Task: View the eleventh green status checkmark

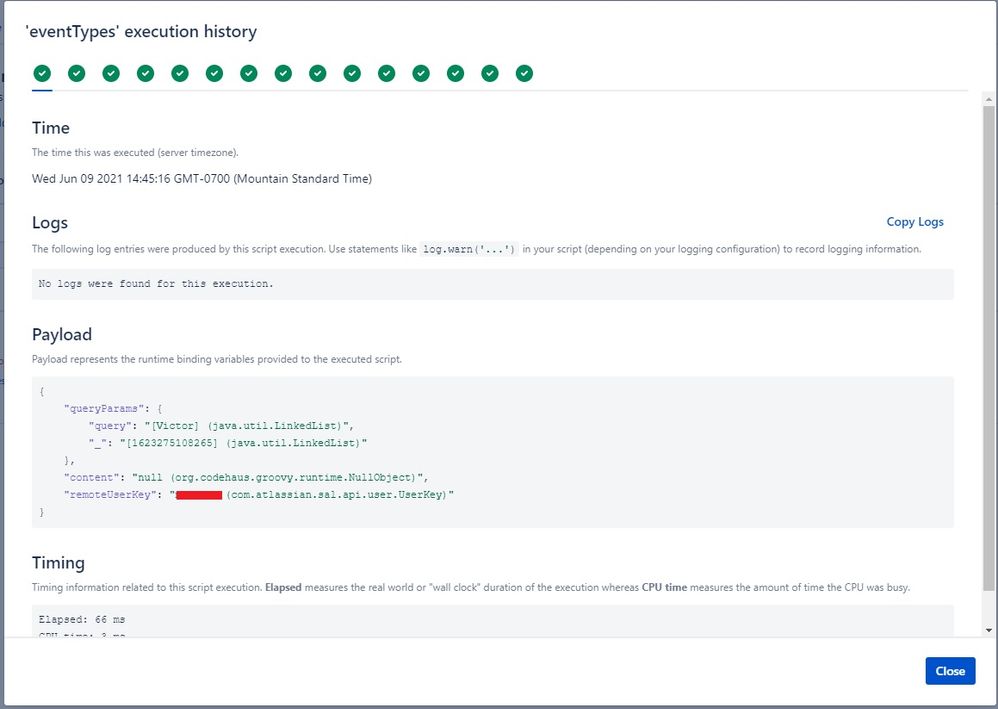Action: coord(386,73)
